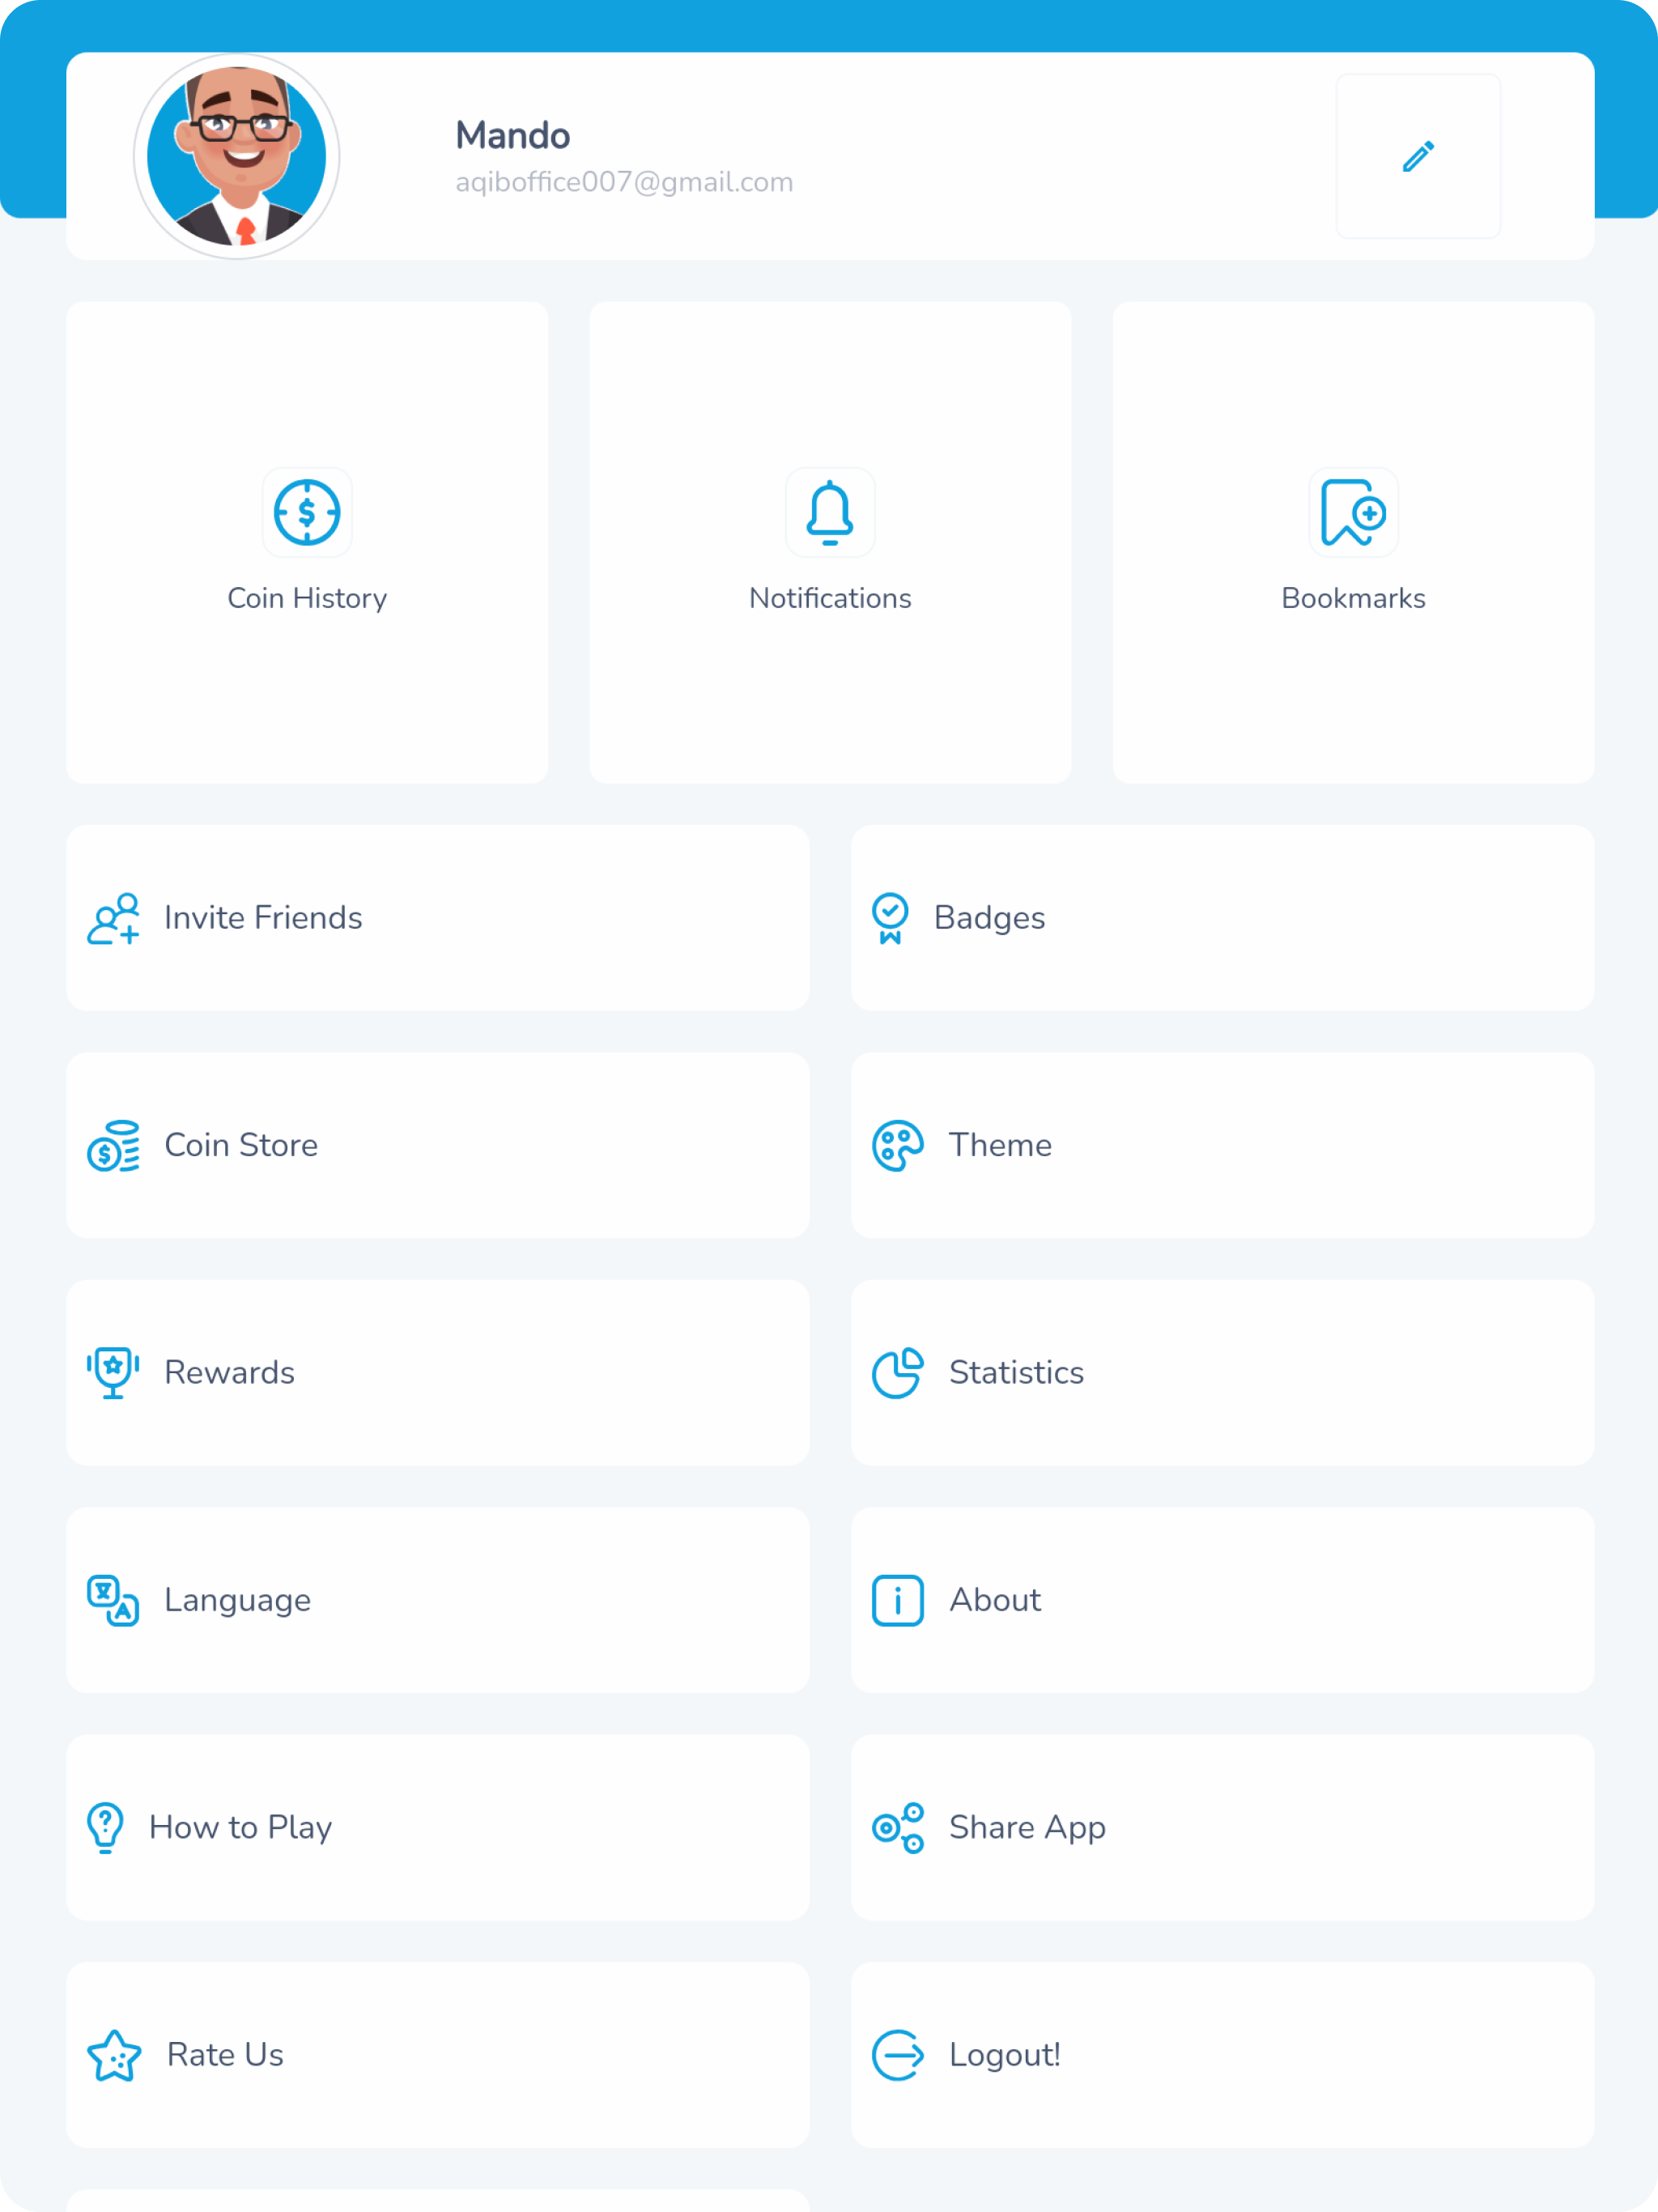1658x2212 pixels.
Task: Open the How to Play menu item
Action: point(438,1827)
